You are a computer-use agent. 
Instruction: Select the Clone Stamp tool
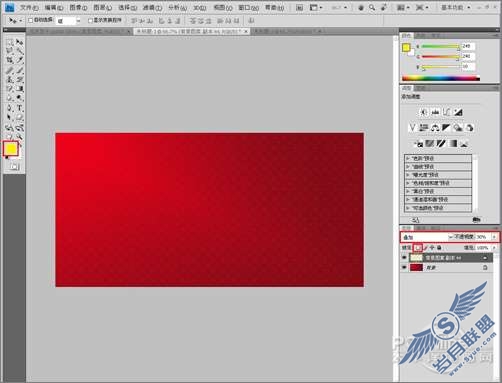pyautogui.click(x=9, y=80)
